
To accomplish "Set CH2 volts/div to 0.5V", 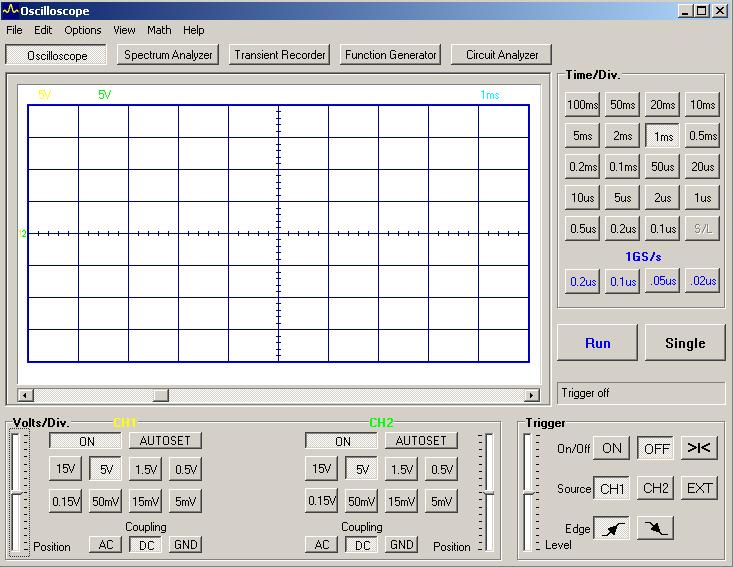I will tap(441, 469).
